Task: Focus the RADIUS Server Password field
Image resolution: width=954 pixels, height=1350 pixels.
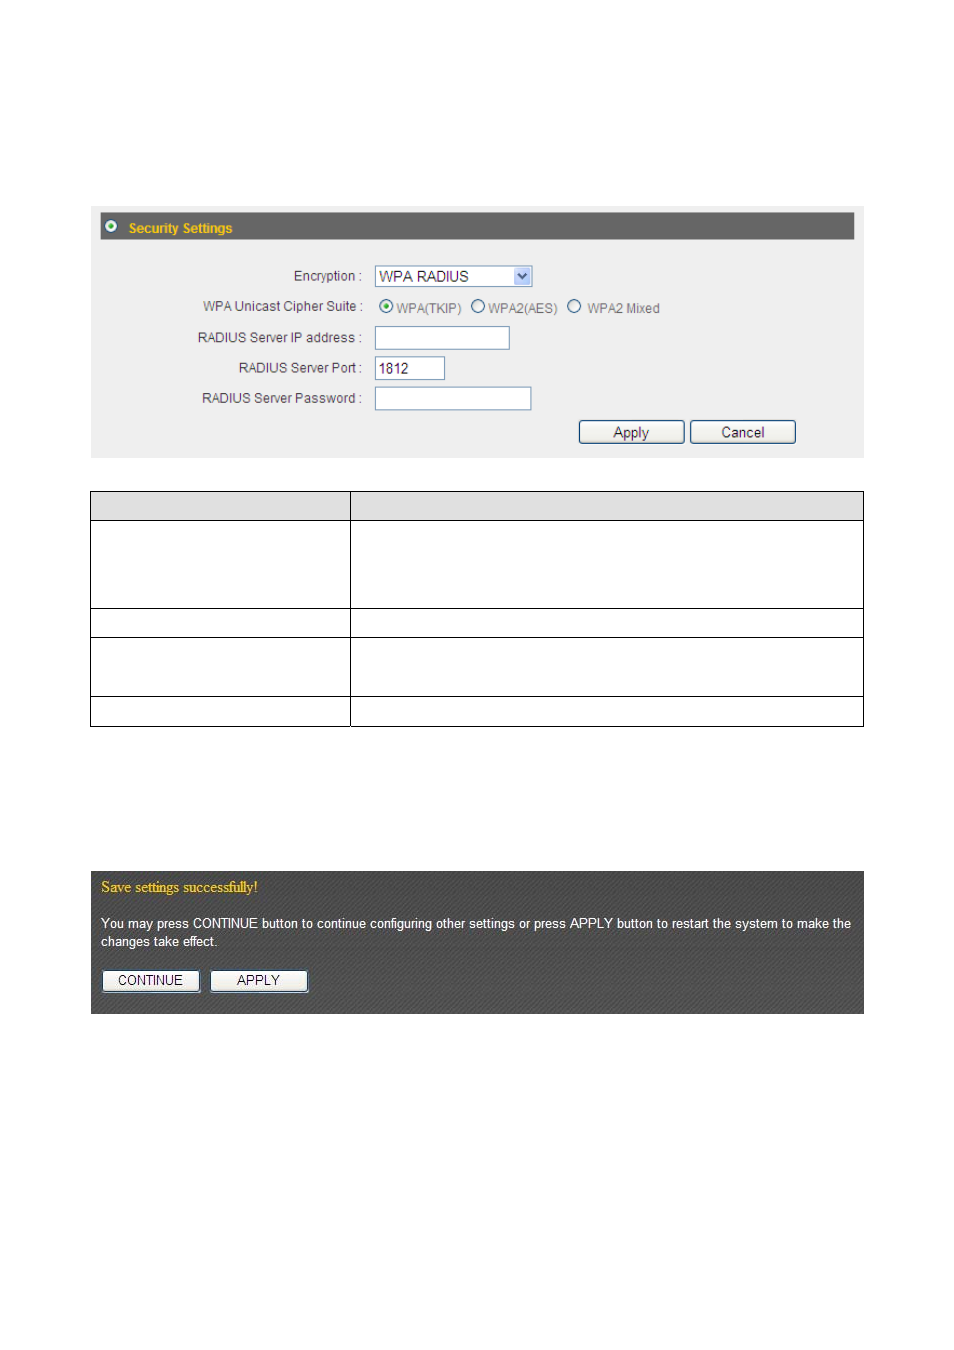Action: coord(453,399)
